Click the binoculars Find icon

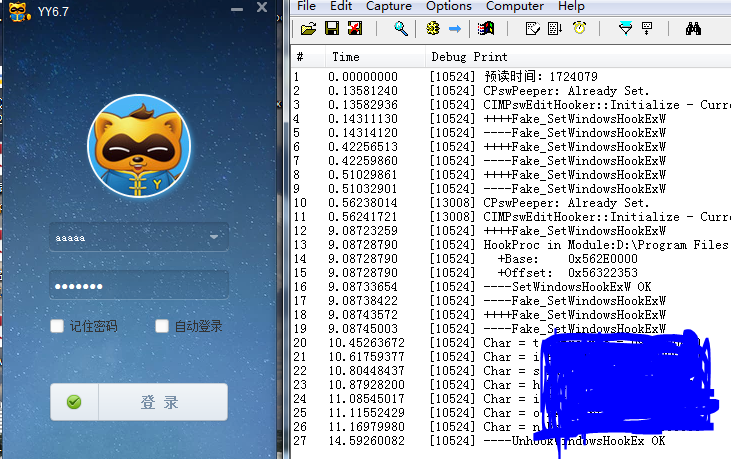point(693,28)
